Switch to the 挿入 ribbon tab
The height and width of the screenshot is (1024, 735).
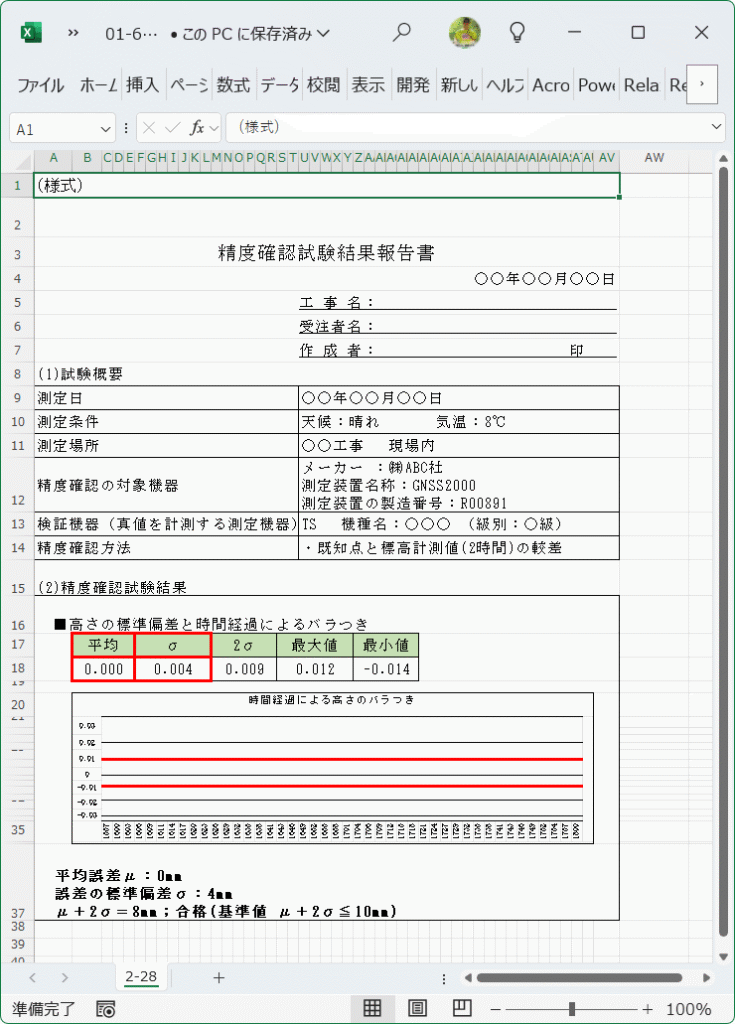tap(142, 85)
